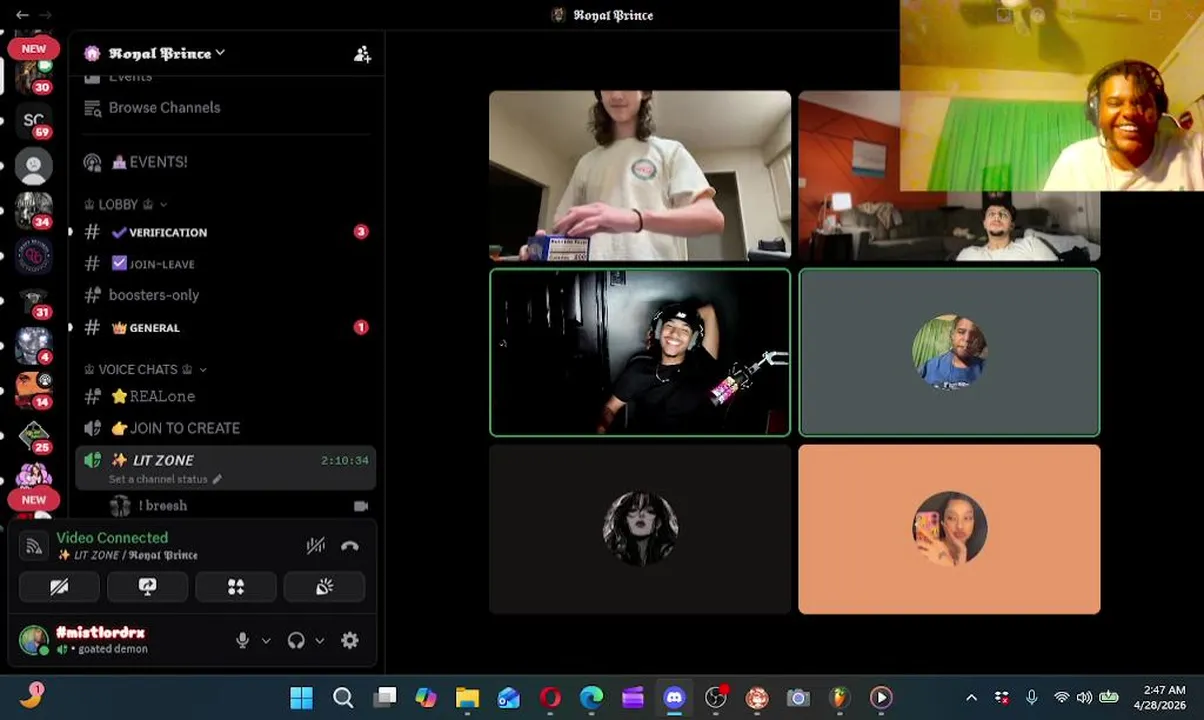
Task: Open FL Studio from the taskbar
Action: tap(839, 697)
